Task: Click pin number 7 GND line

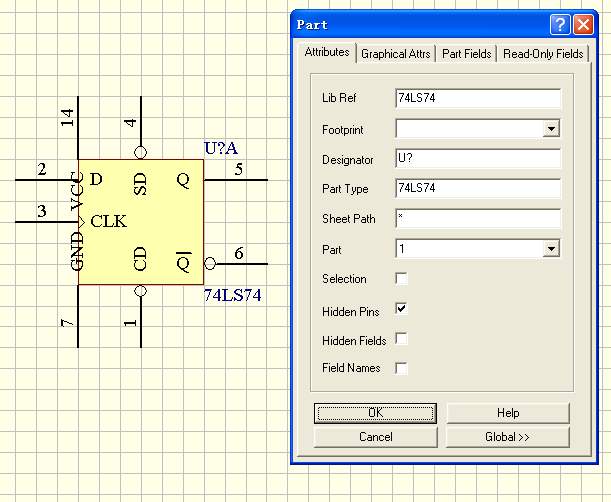Action: (x=67, y=323)
